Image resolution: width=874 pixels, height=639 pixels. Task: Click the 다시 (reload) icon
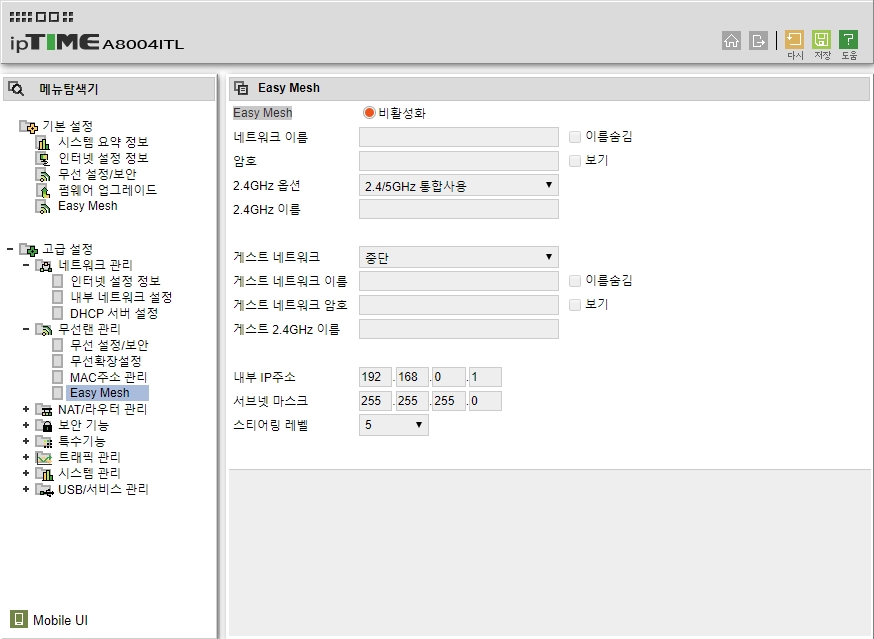[x=794, y=40]
